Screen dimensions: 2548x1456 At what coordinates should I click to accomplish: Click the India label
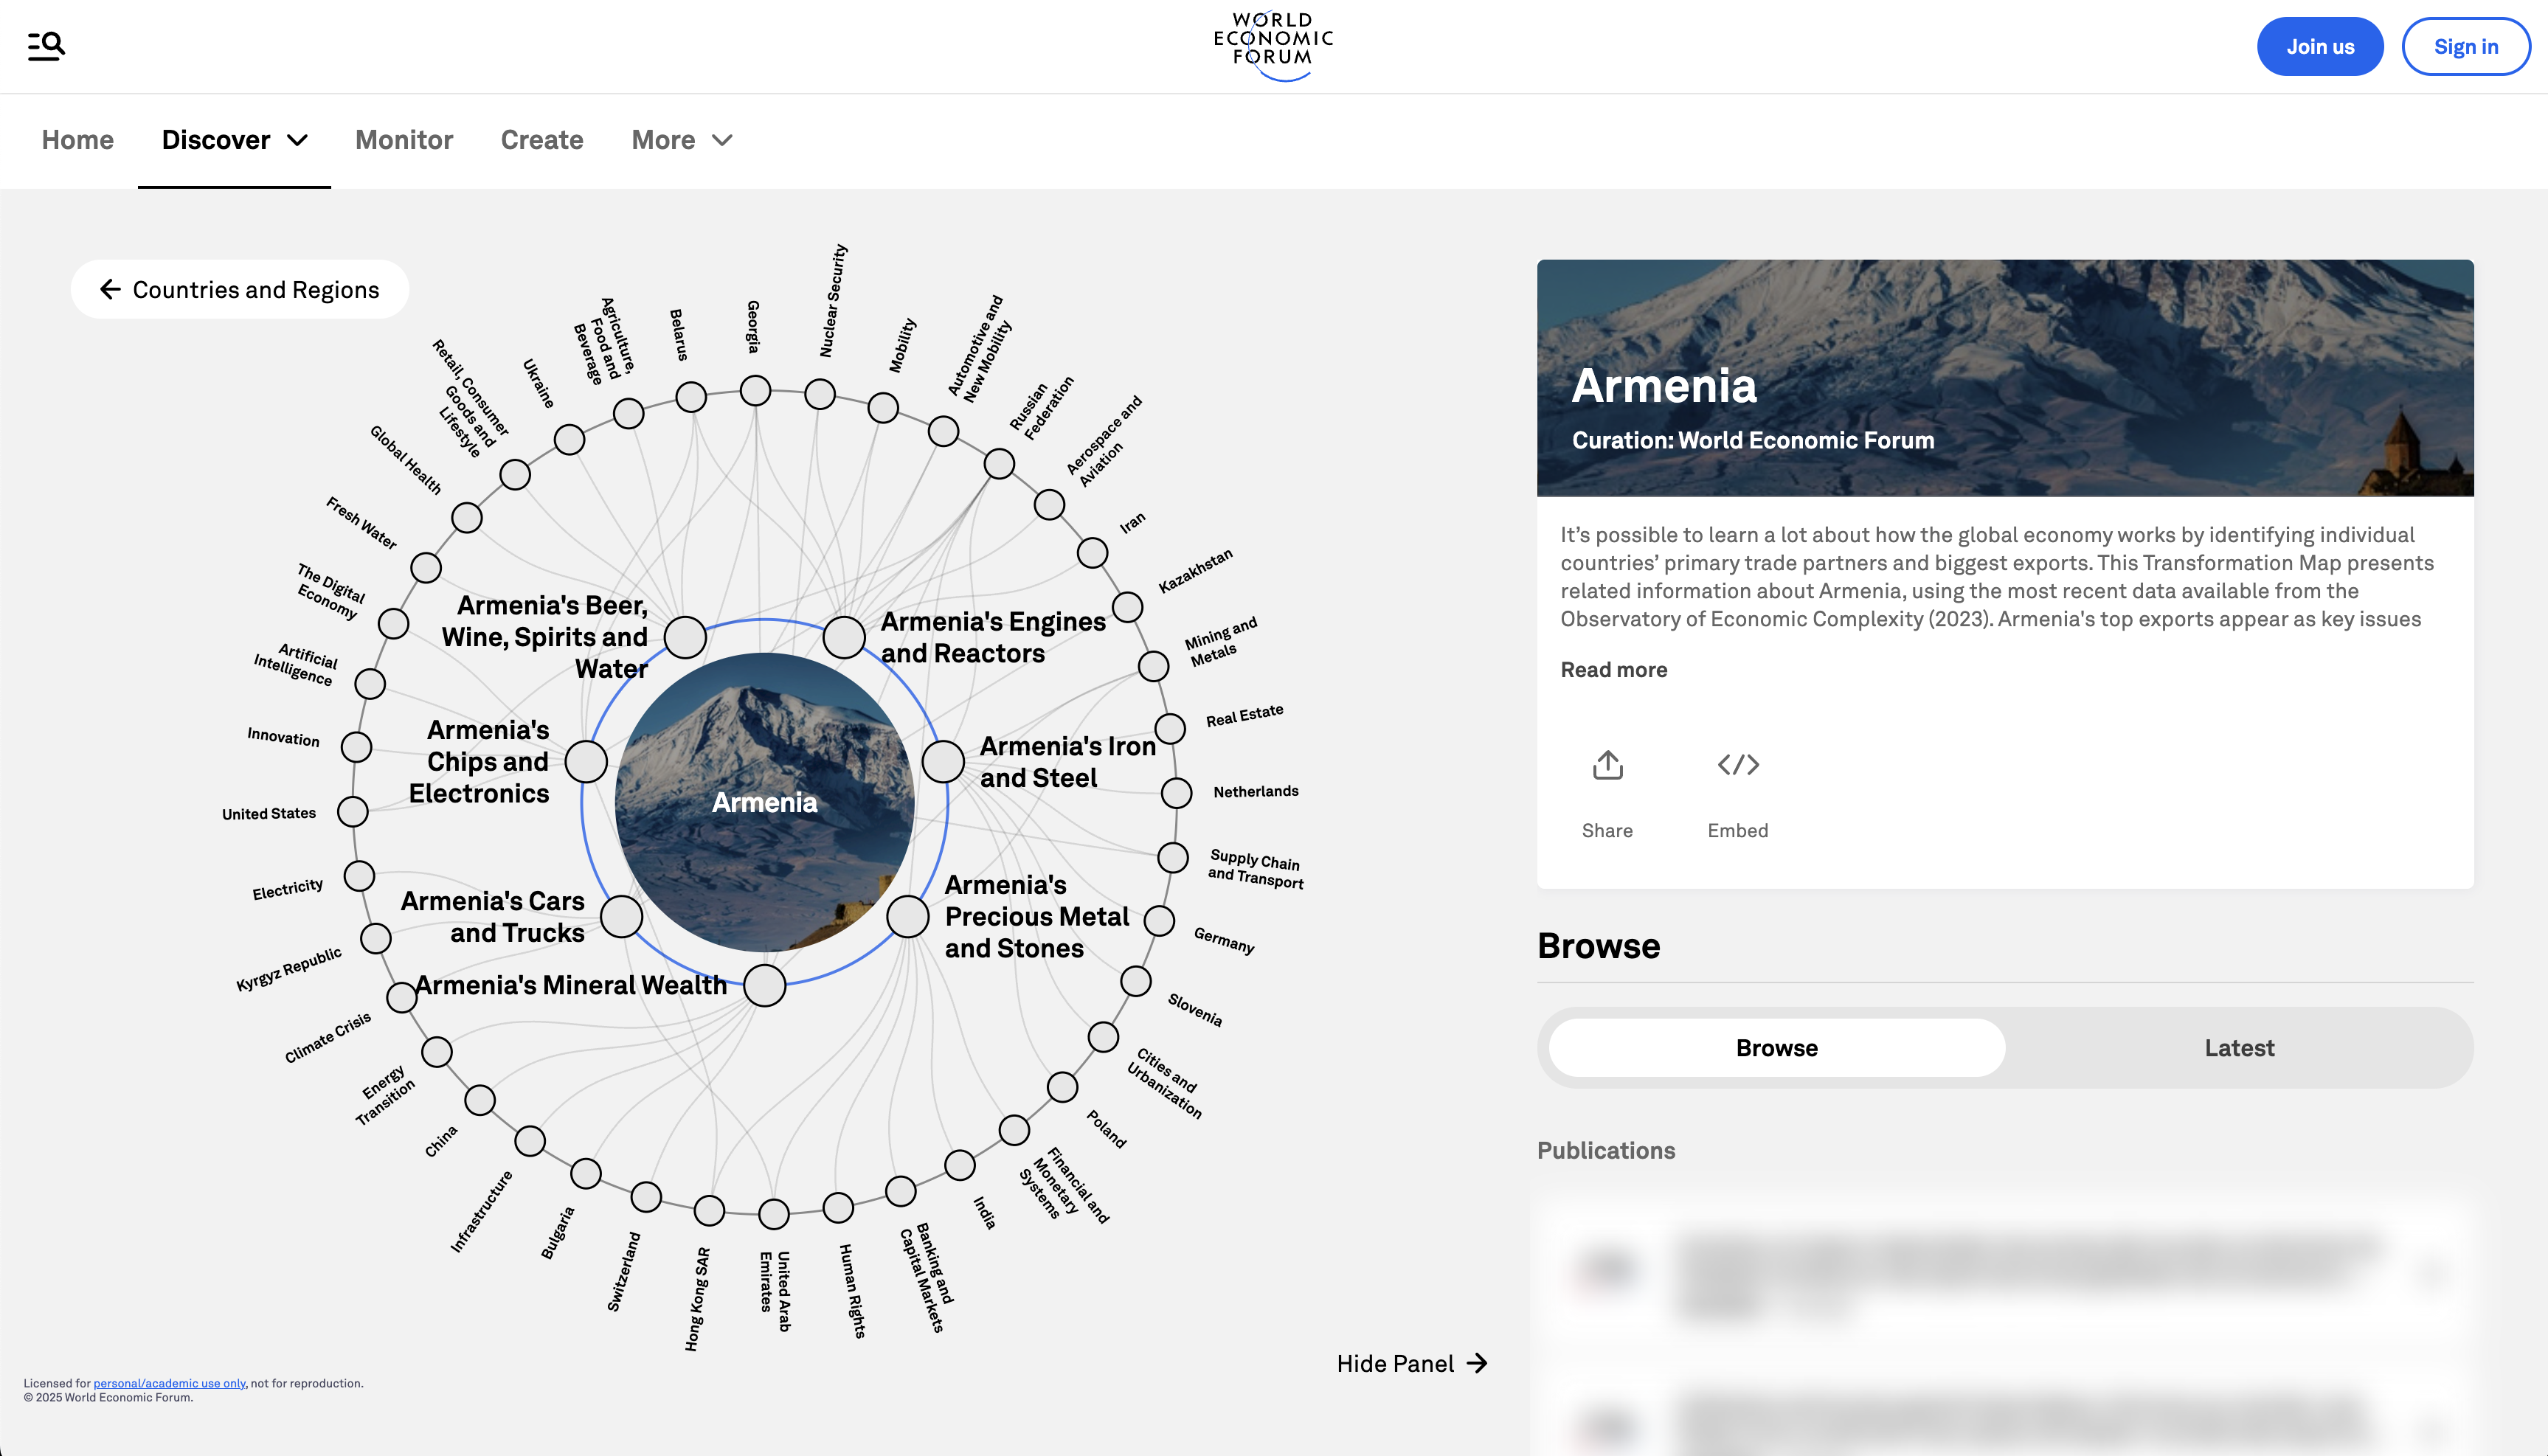(x=985, y=1213)
